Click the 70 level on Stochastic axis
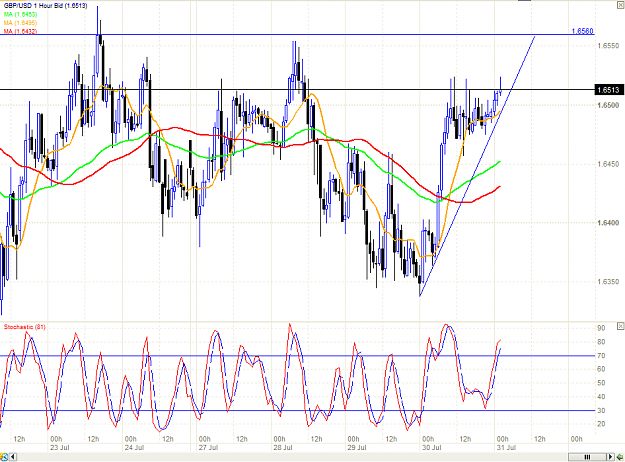Image resolution: width=625 pixels, height=462 pixels. 601,356
